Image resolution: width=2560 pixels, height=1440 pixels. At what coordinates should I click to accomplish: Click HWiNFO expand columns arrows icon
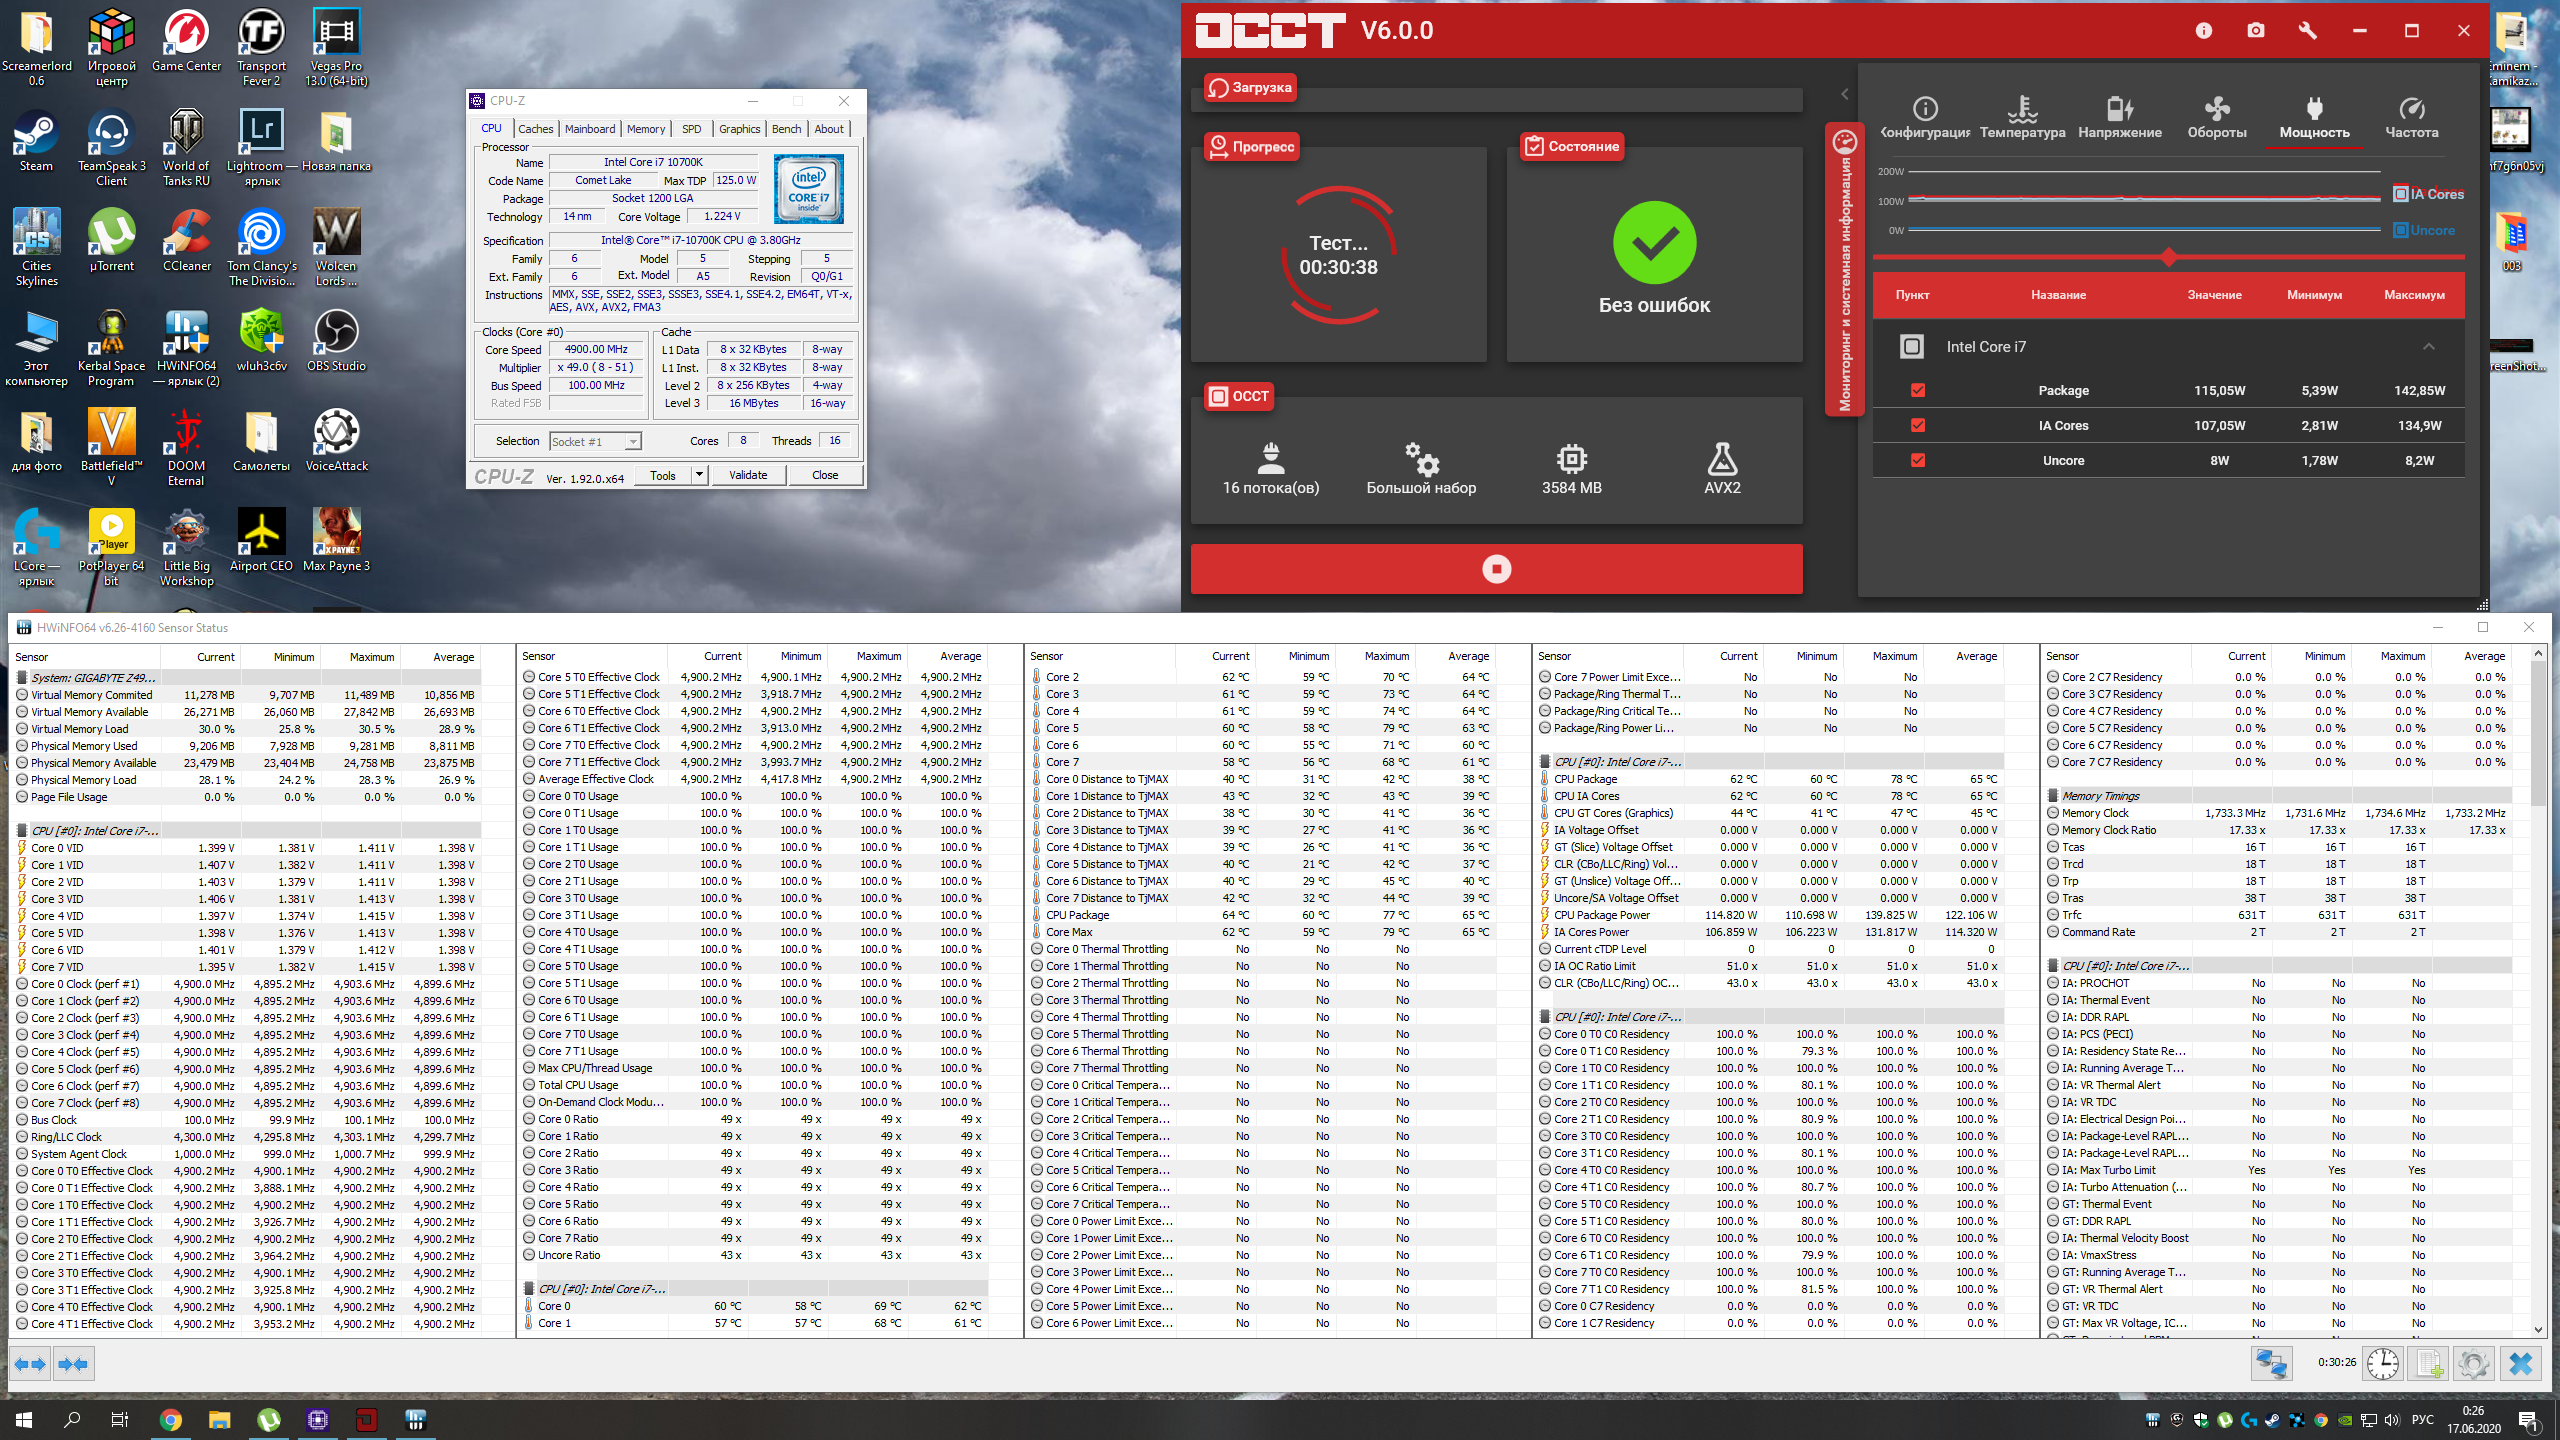coord(30,1363)
